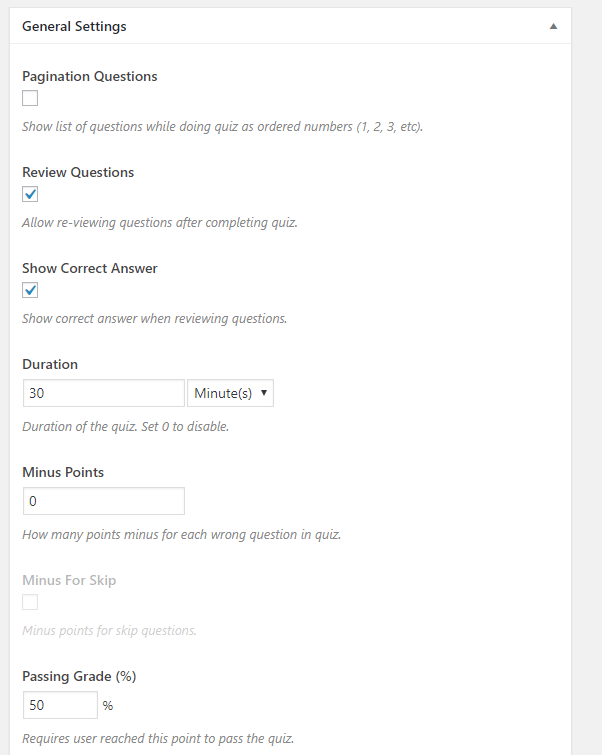The width and height of the screenshot is (602, 755).
Task: Open the Minute(s) duration unit dropdown
Action: (x=230, y=393)
